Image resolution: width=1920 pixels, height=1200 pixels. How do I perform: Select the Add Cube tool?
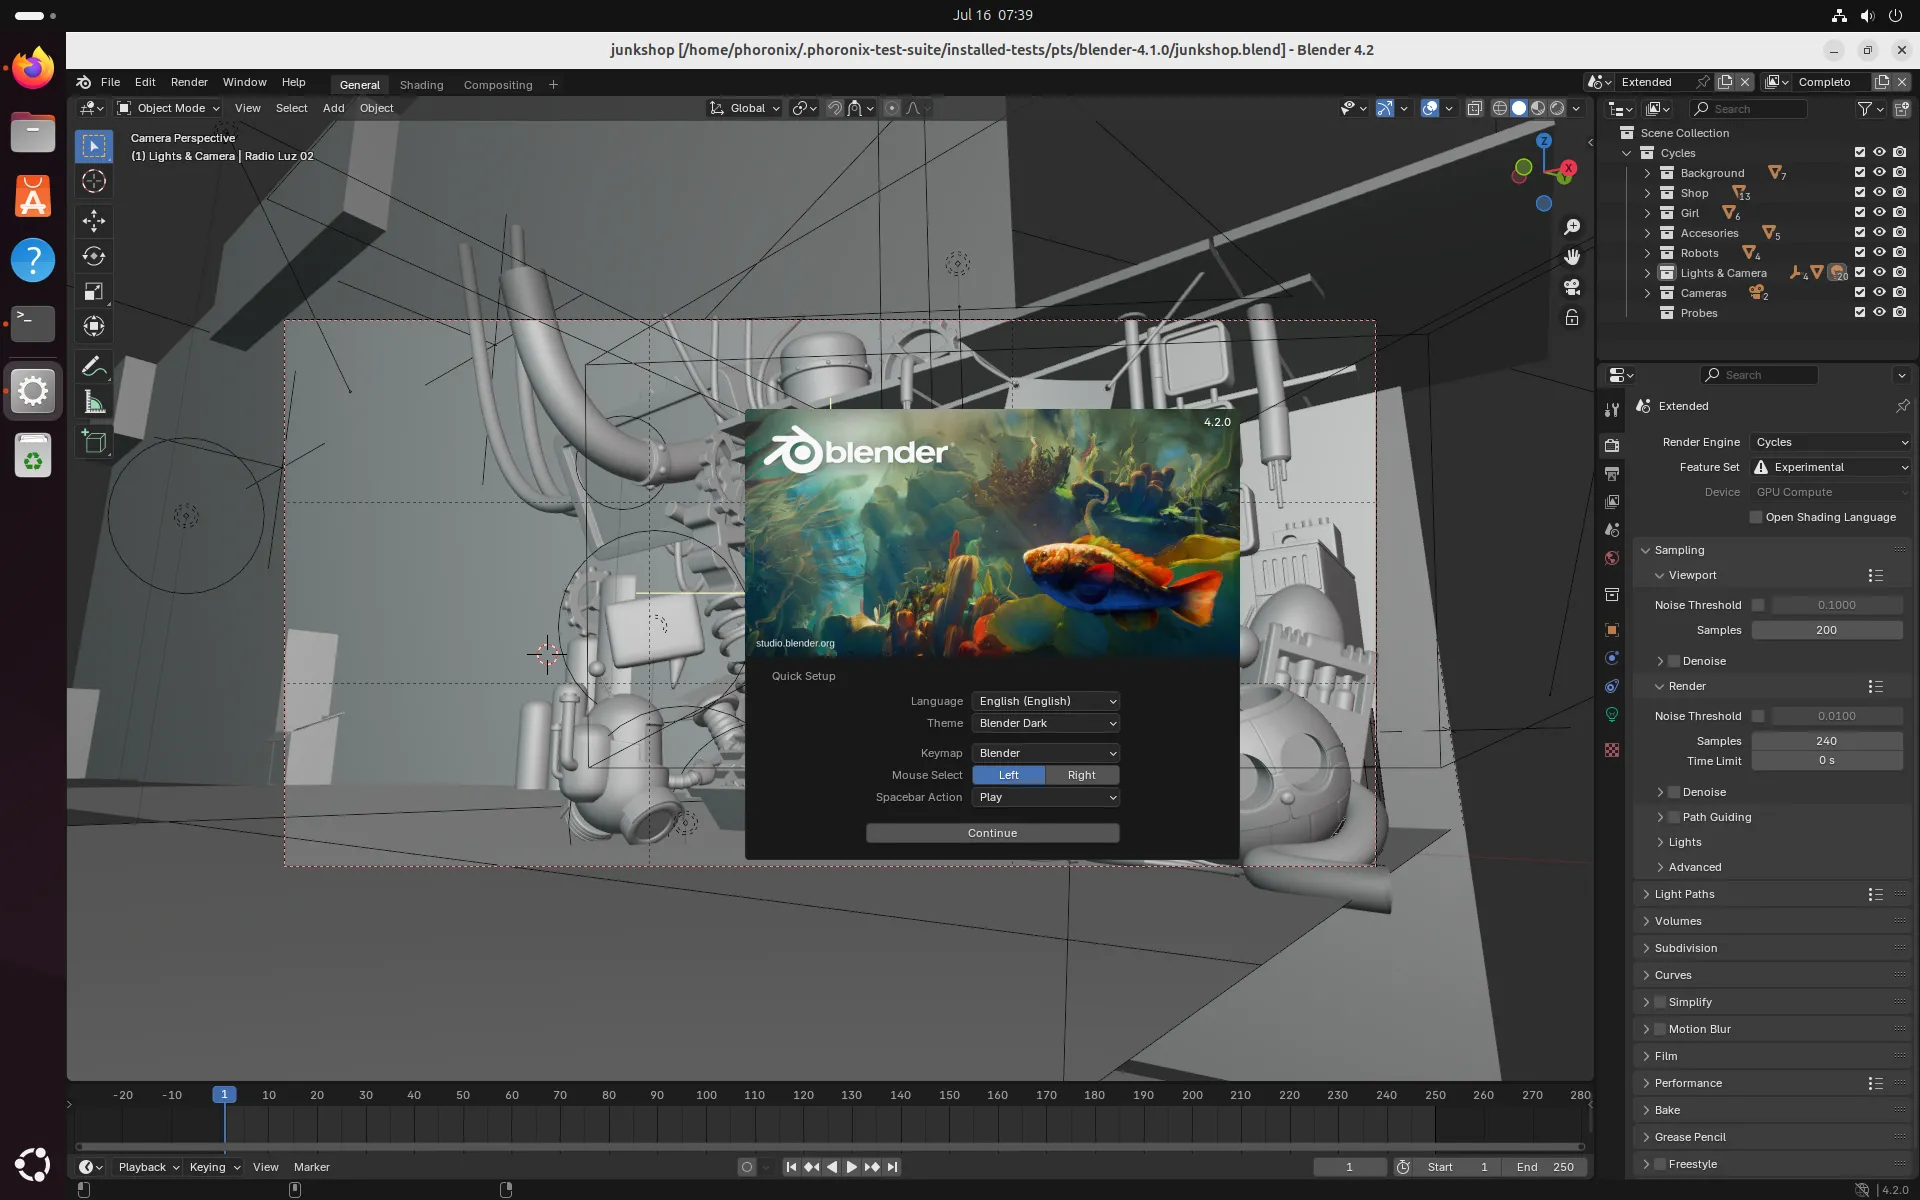(x=94, y=442)
